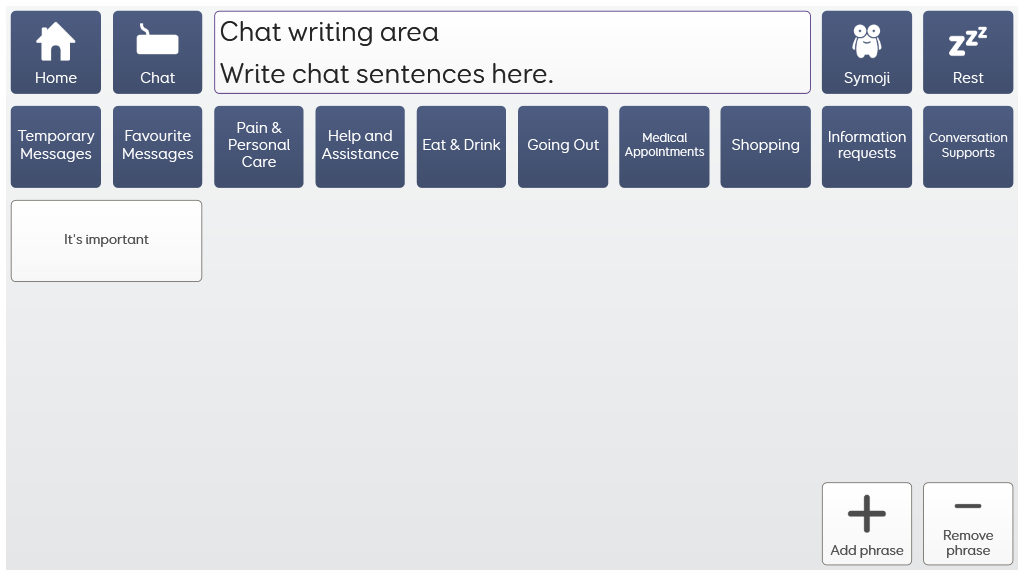This screenshot has width=1024, height=576.
Task: Show Eat & Drink phrases
Action: [x=461, y=146]
